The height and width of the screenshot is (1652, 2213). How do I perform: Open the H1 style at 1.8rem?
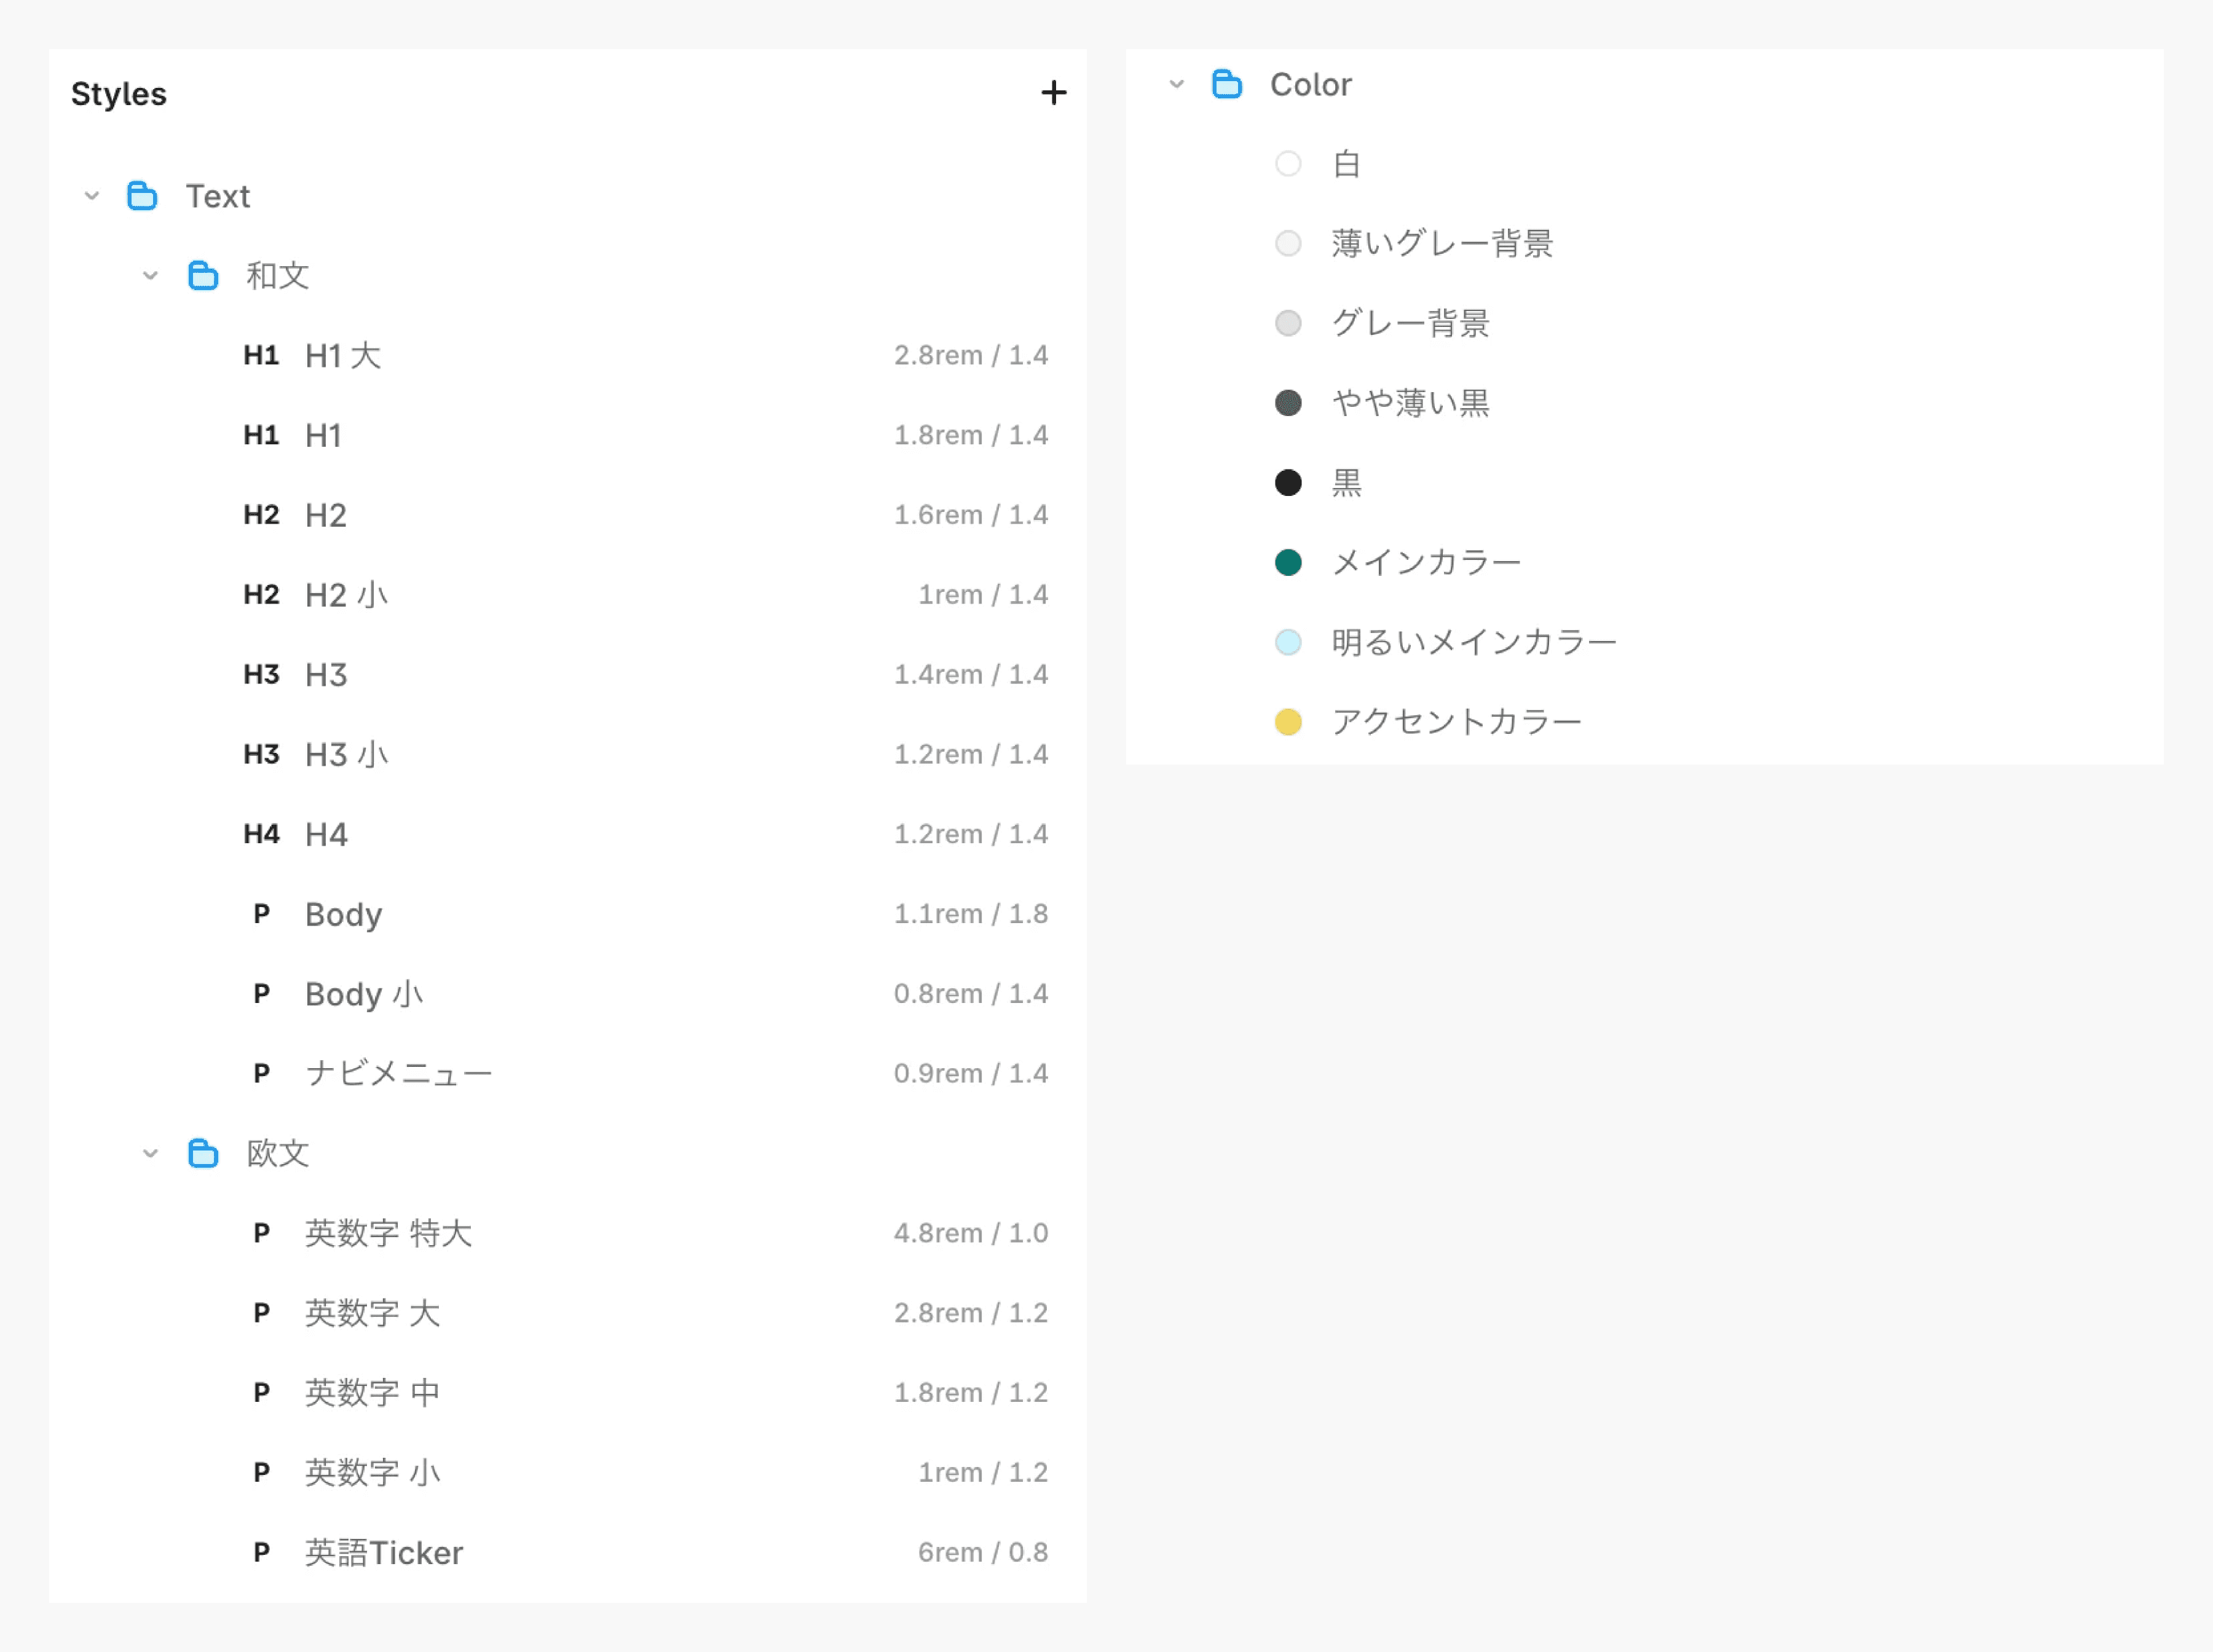(323, 435)
